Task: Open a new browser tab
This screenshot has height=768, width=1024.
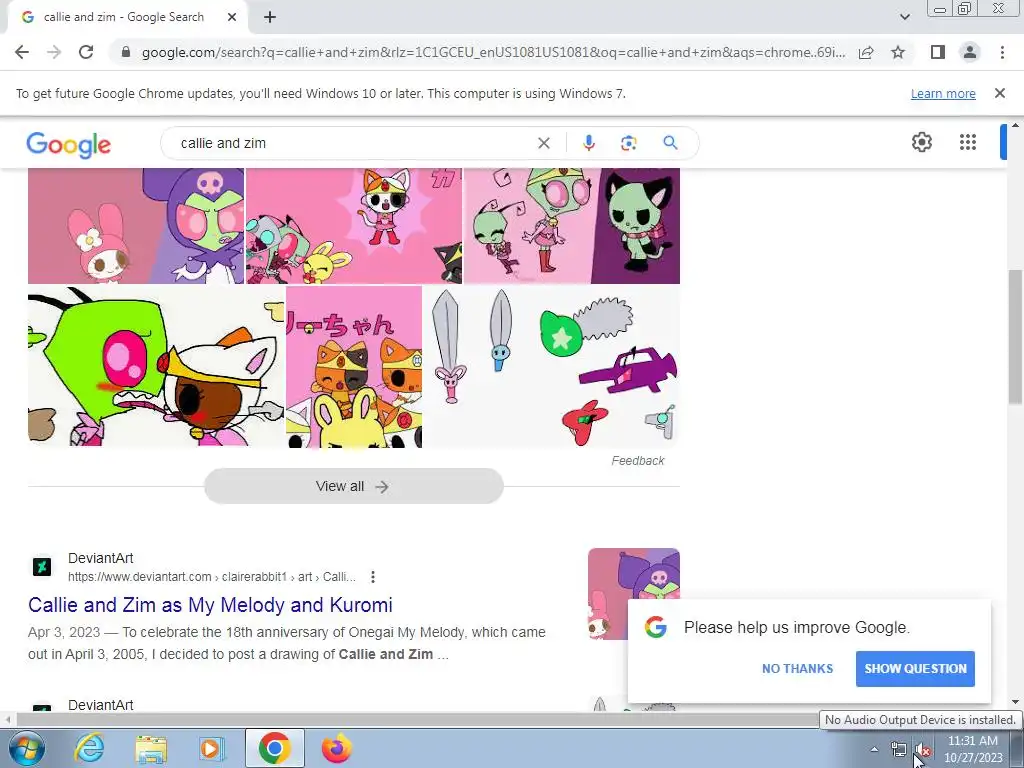Action: click(x=270, y=18)
